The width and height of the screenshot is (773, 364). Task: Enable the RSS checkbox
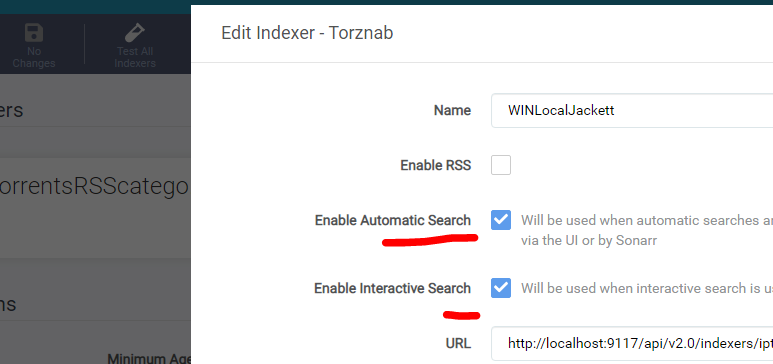501,165
